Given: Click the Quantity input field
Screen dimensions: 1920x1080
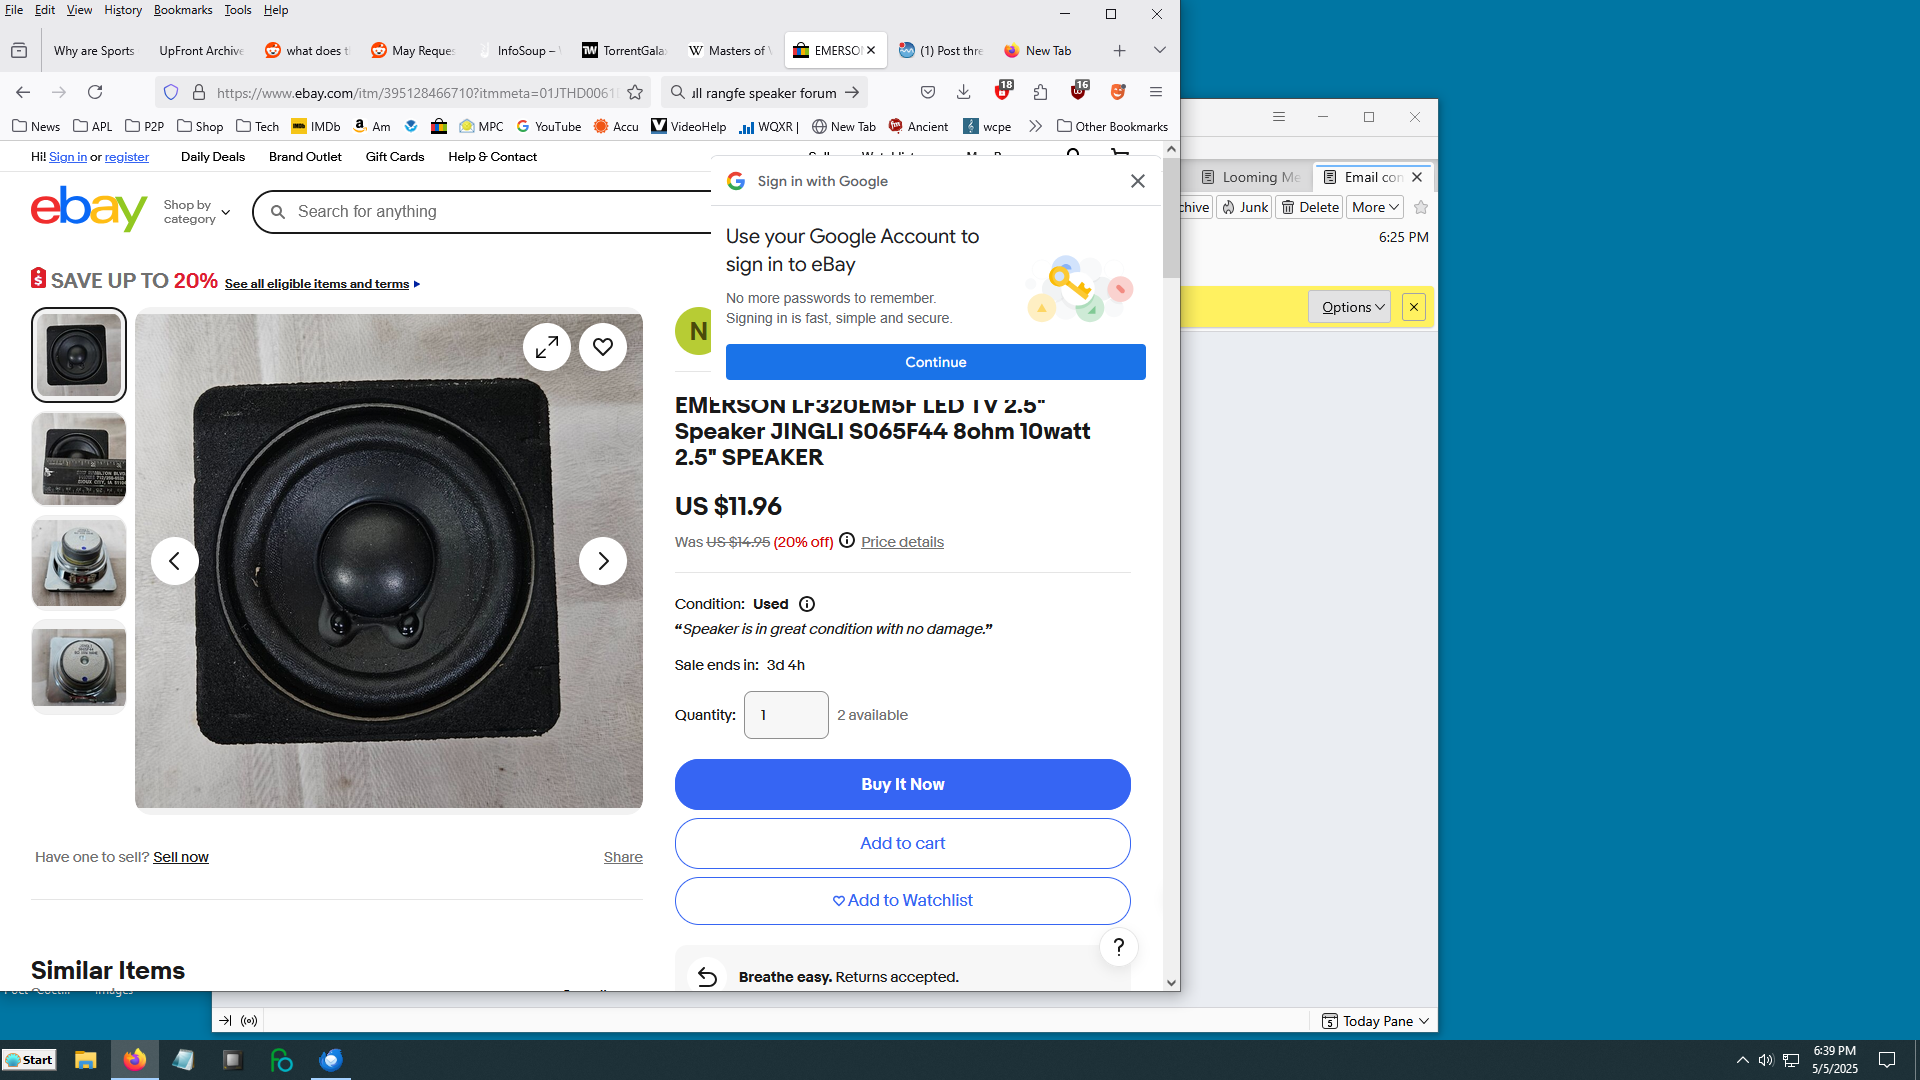Looking at the screenshot, I should pos(786,715).
